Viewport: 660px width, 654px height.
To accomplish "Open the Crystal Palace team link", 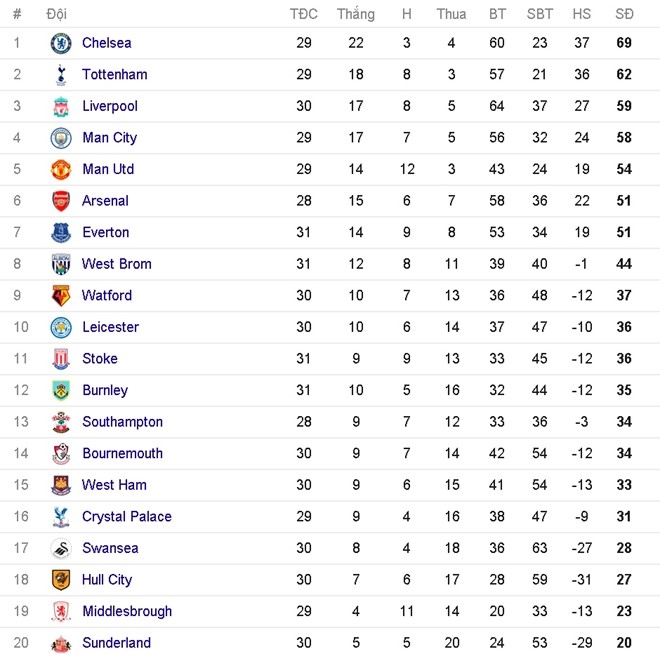I will pyautogui.click(x=127, y=517).
